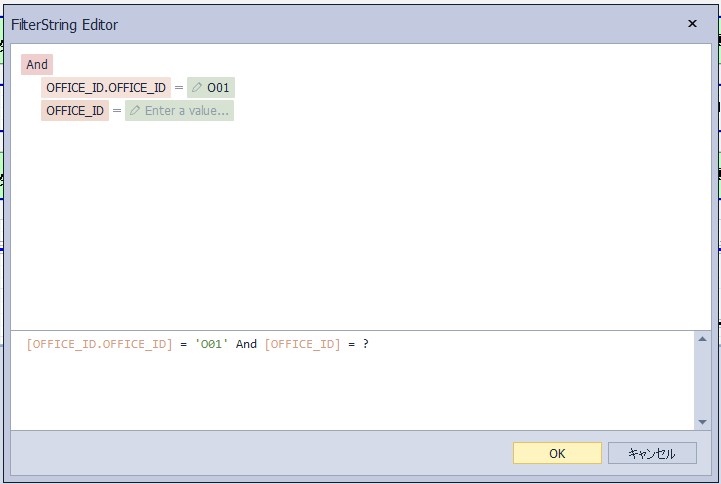The image size is (721, 484).
Task: Click equals operator of the second condition
Action: pos(117,111)
